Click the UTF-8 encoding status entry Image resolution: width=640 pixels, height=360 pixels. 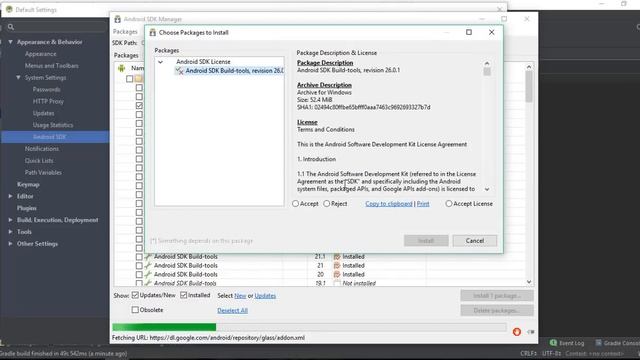pyautogui.click(x=551, y=353)
